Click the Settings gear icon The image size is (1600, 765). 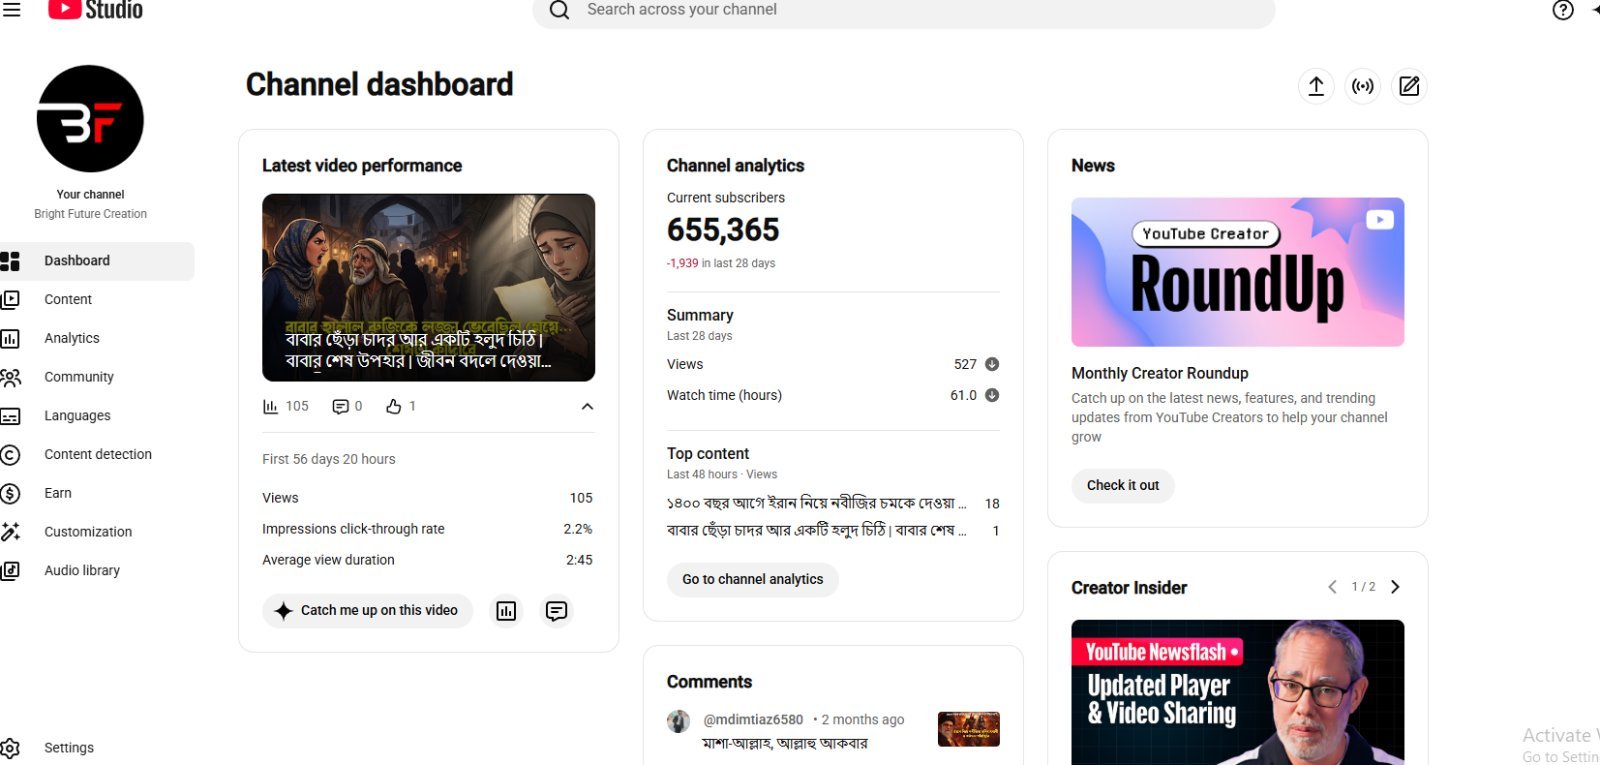point(10,748)
